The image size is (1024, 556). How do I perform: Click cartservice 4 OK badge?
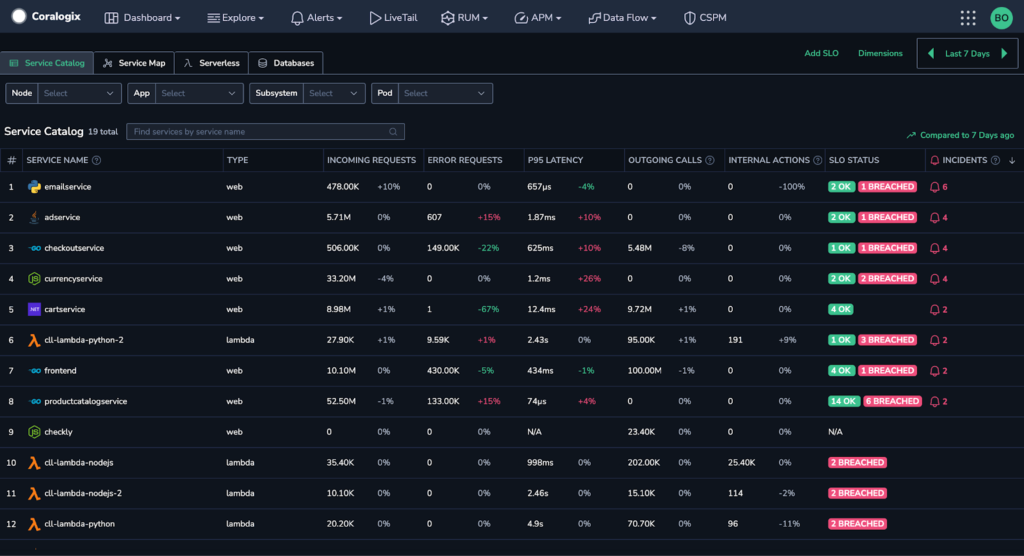coord(840,310)
